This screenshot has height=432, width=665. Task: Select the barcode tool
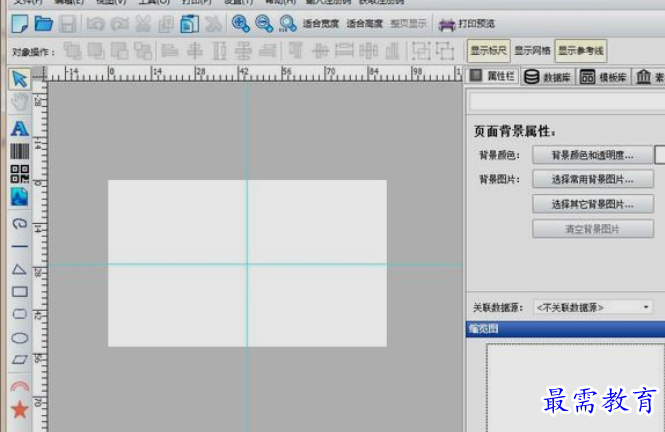pos(20,151)
